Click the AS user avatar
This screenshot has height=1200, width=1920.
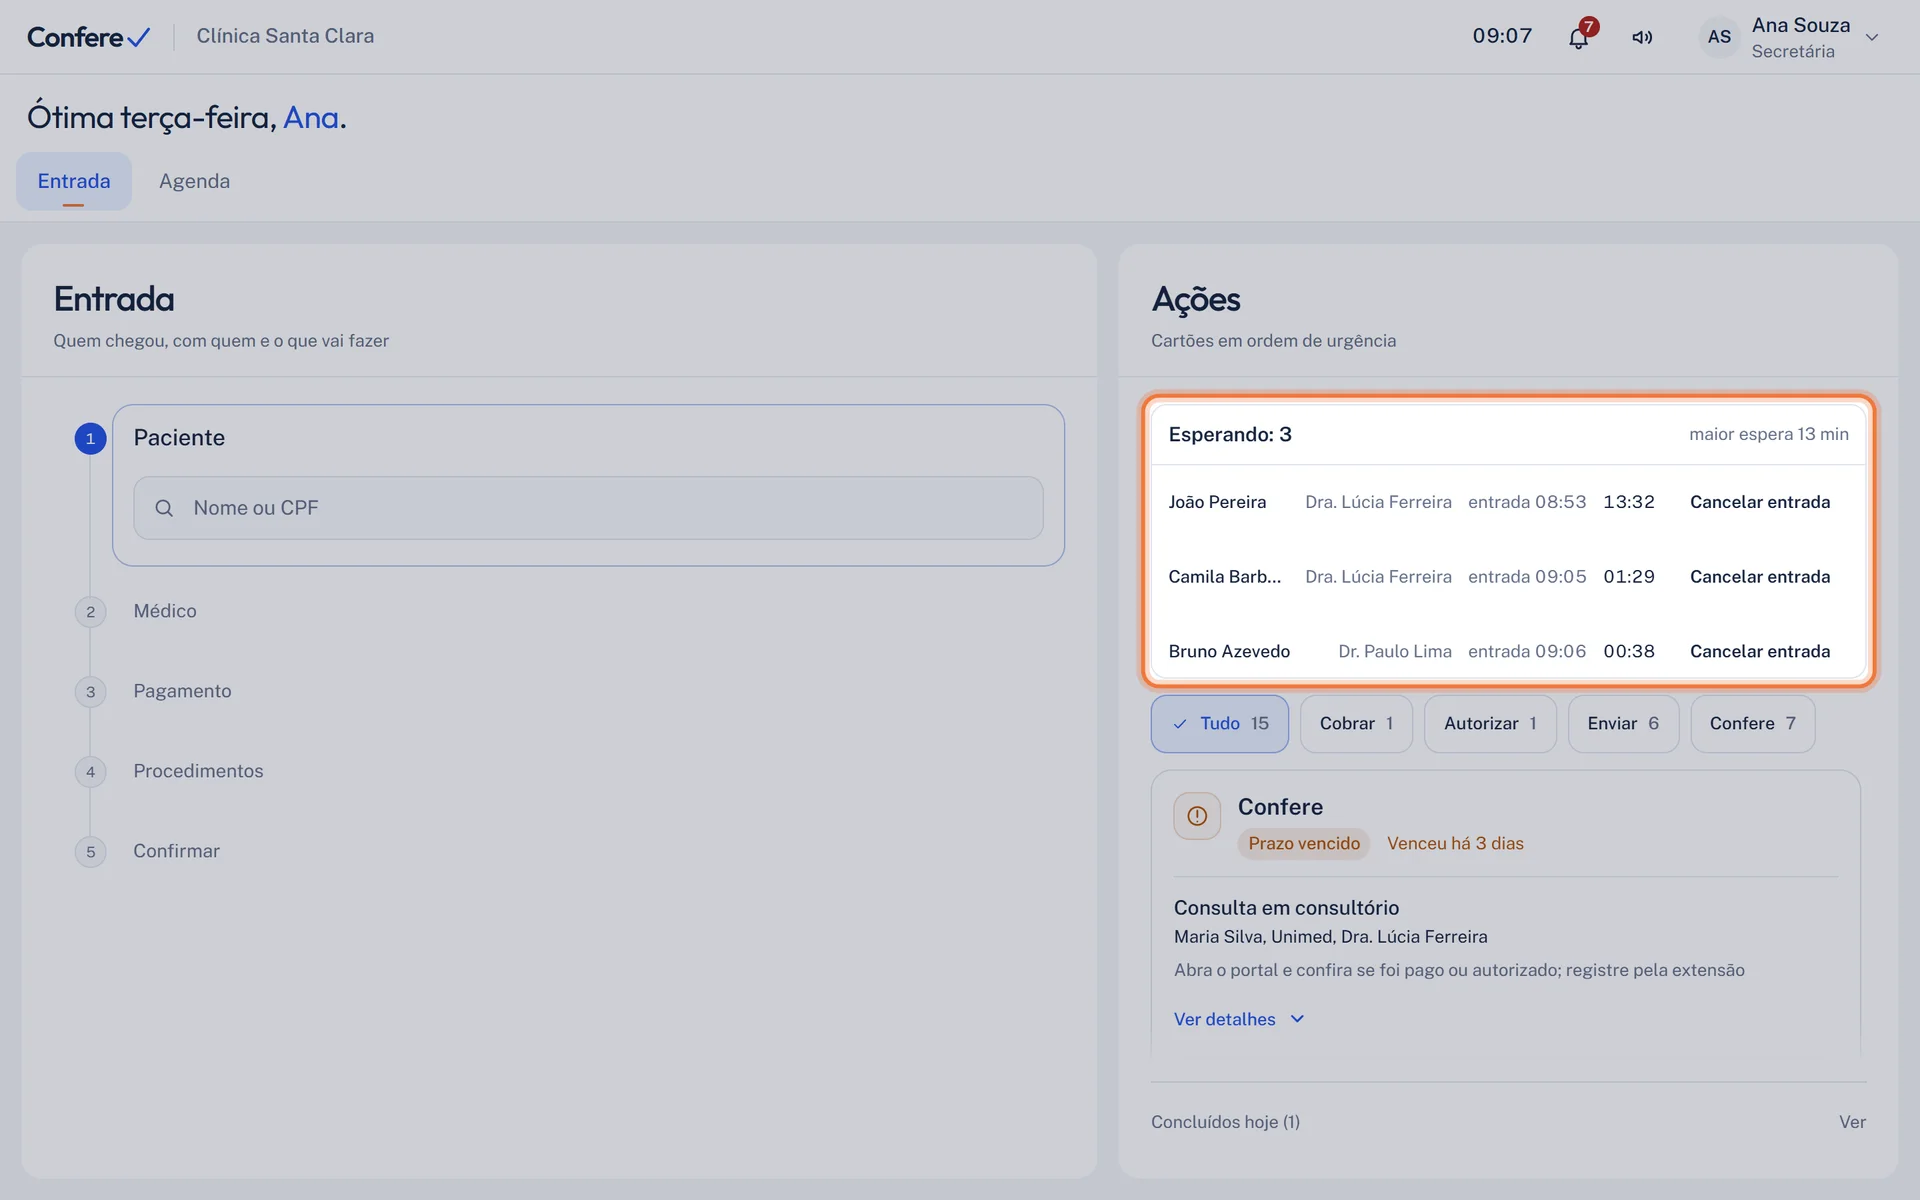[1719, 37]
